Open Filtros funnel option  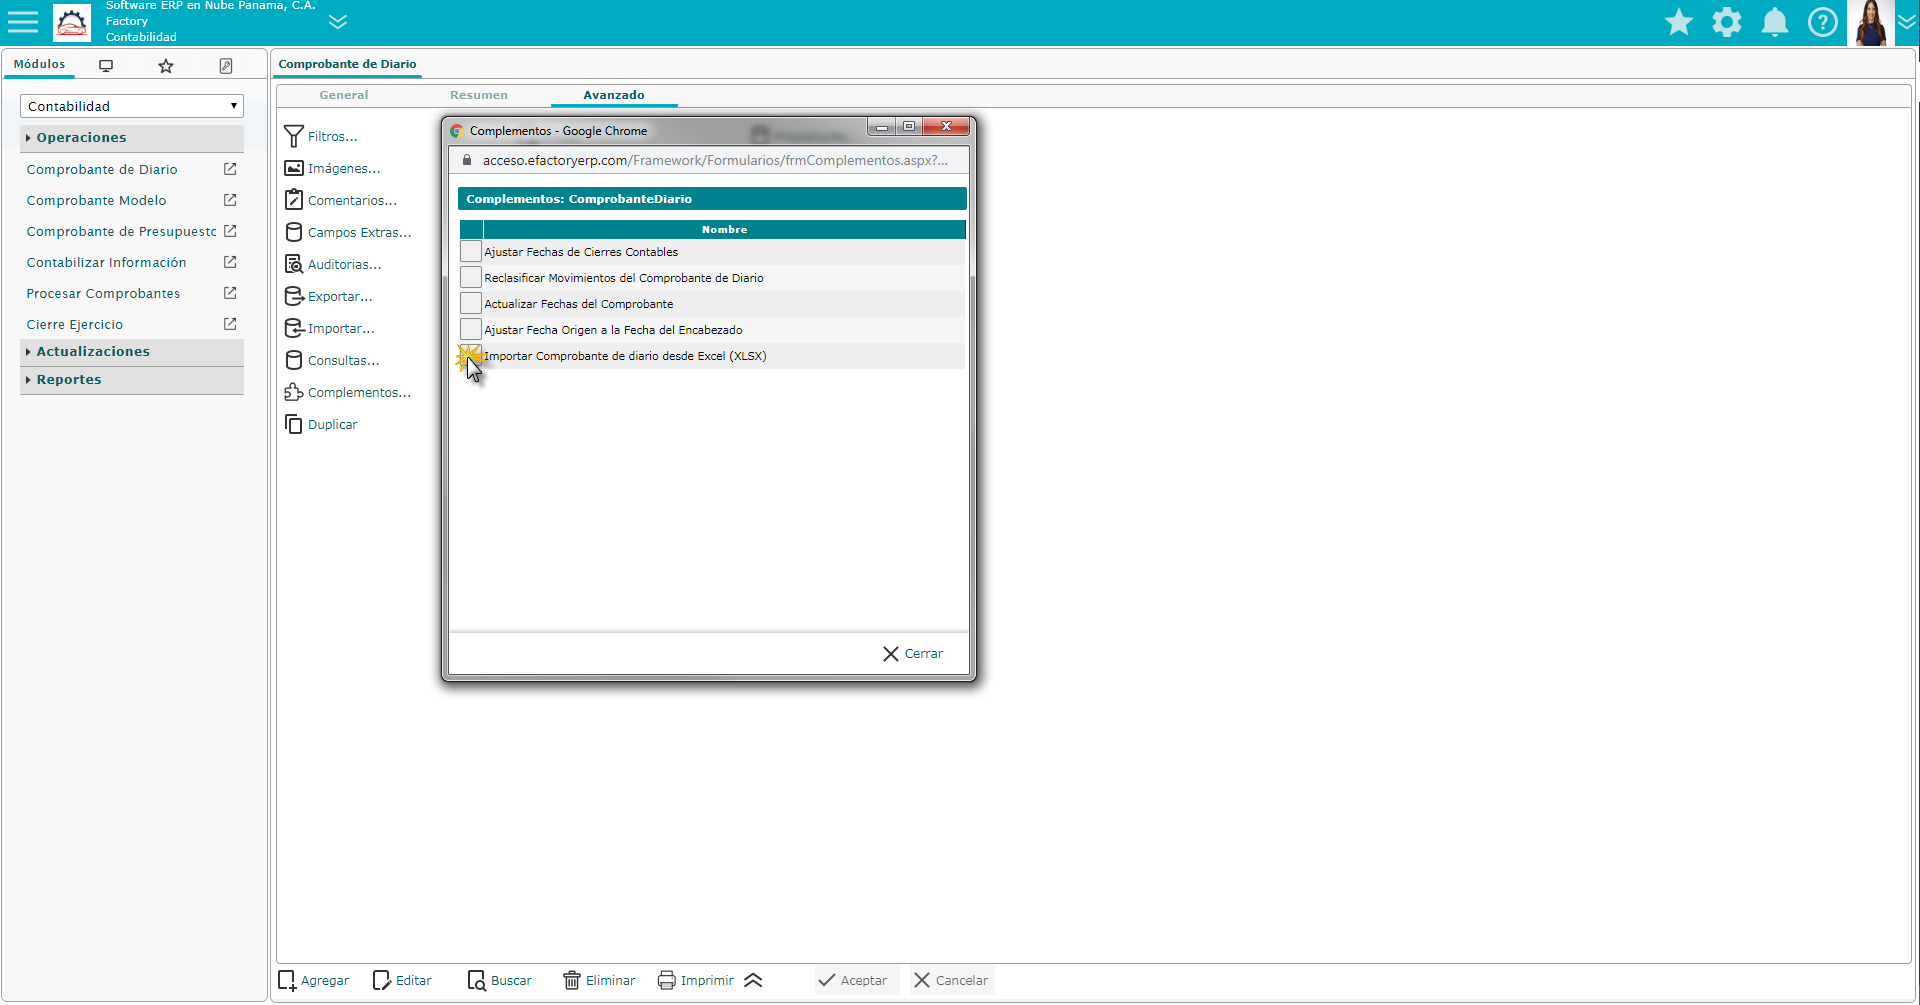click(321, 137)
